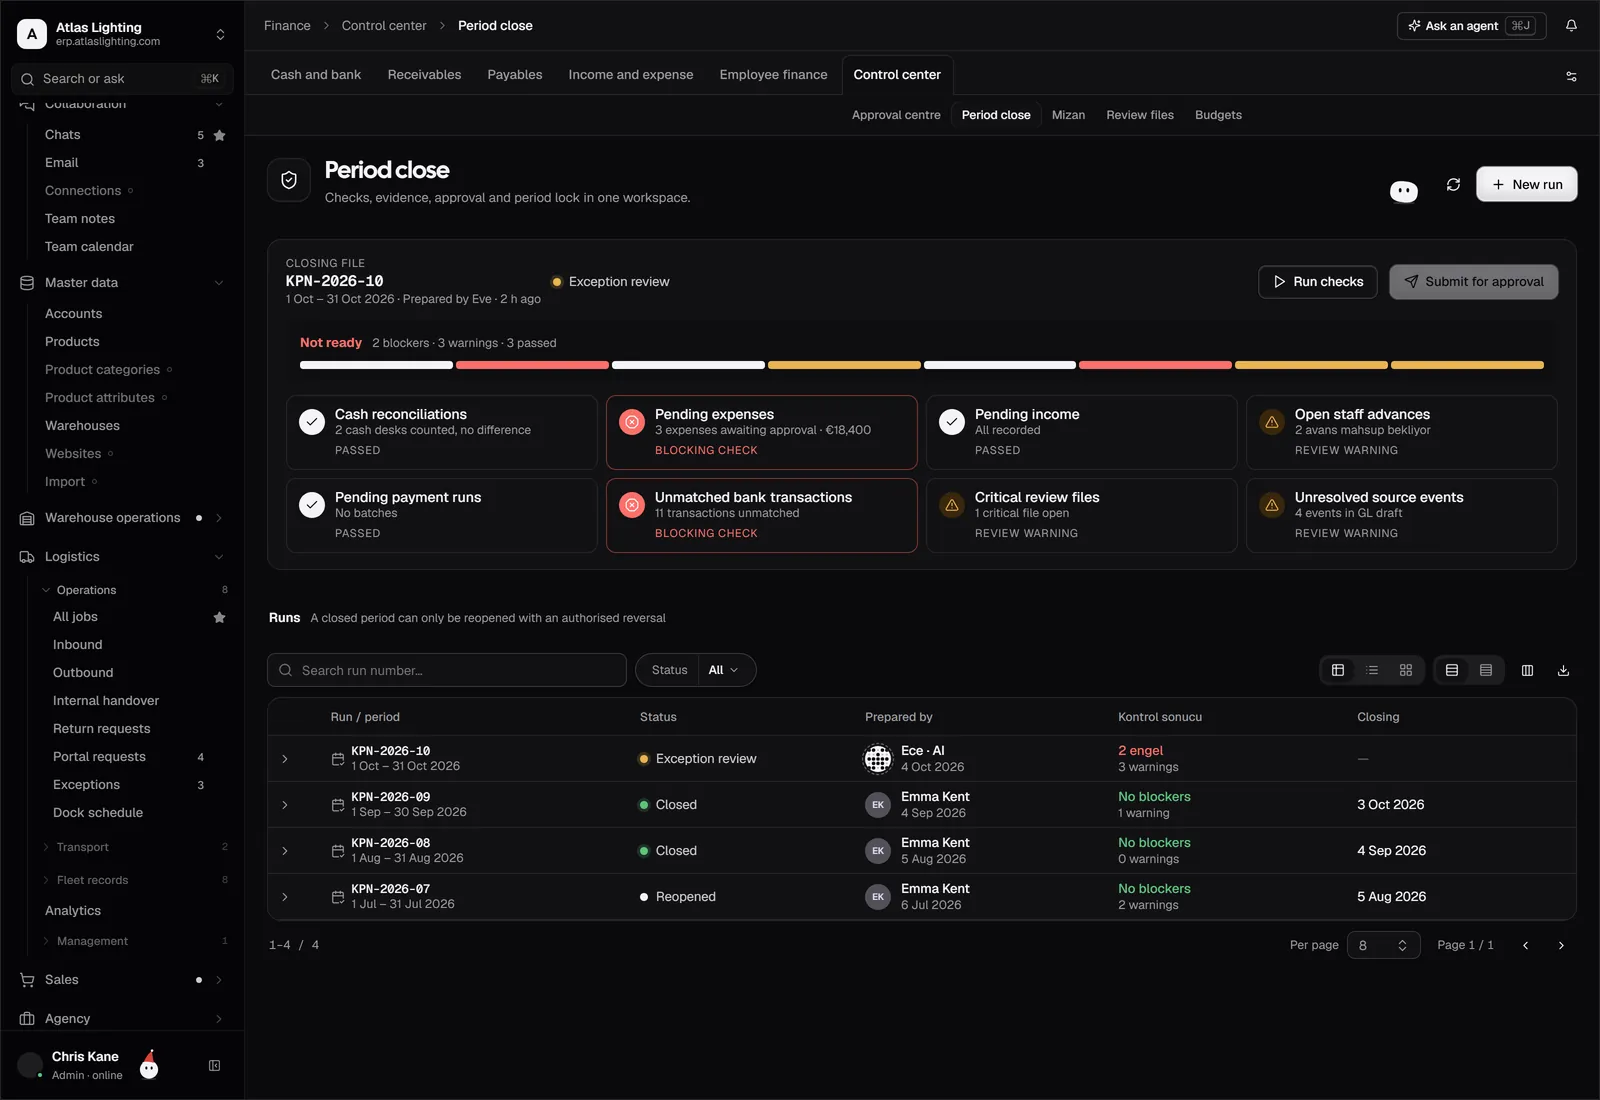The image size is (1600, 1100).
Task: Click the Cash reconciliations passed checkmark
Action: (x=312, y=422)
